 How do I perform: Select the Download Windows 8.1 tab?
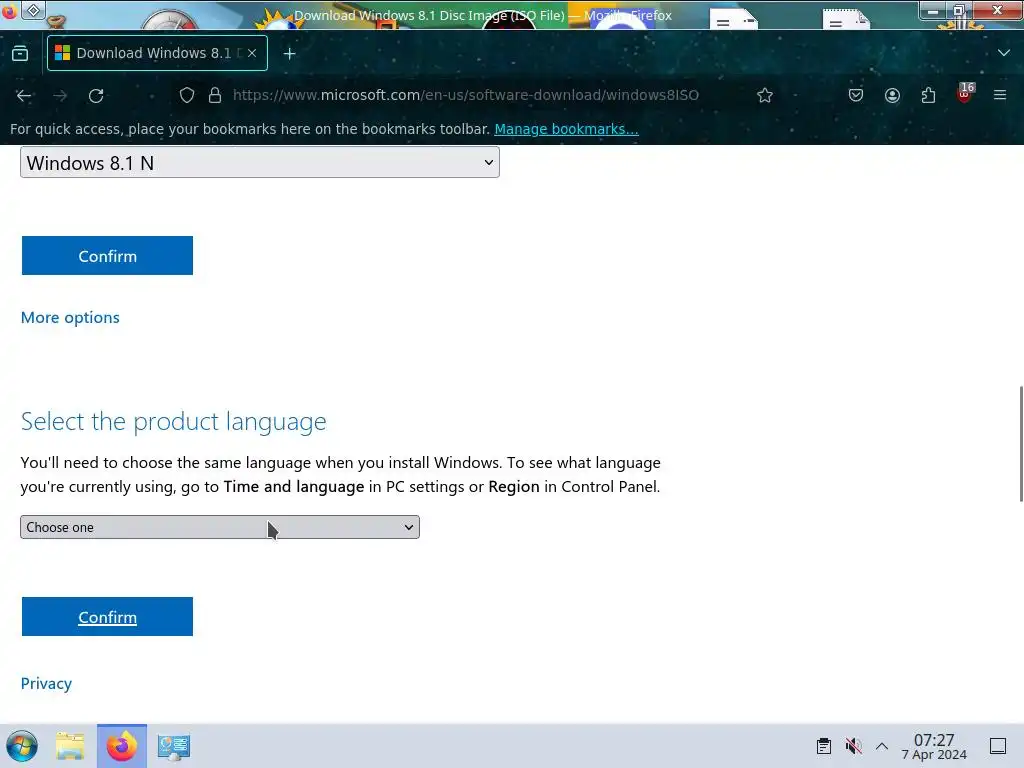(157, 53)
